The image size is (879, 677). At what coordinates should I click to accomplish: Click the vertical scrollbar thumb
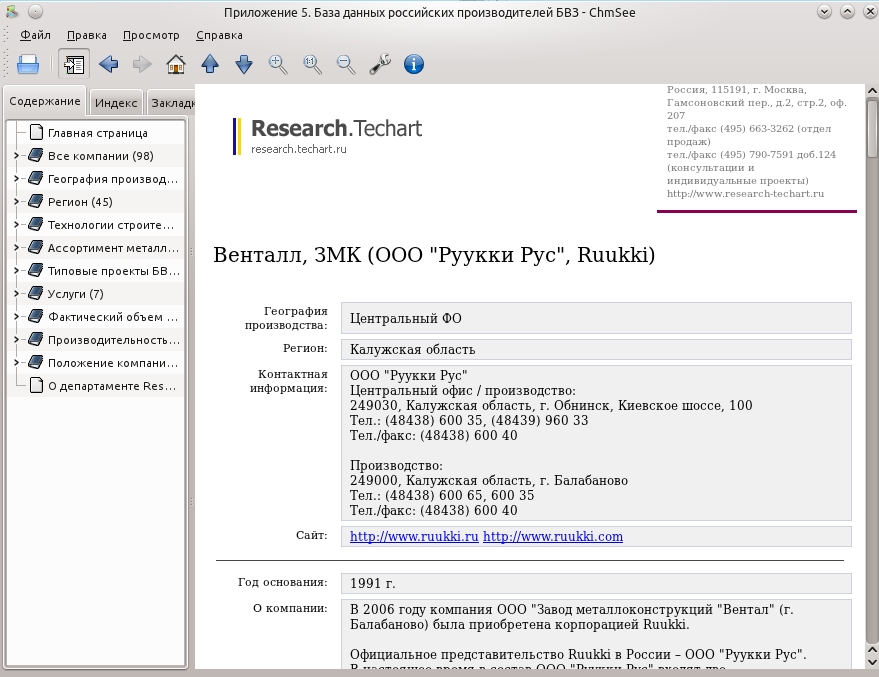point(872,128)
